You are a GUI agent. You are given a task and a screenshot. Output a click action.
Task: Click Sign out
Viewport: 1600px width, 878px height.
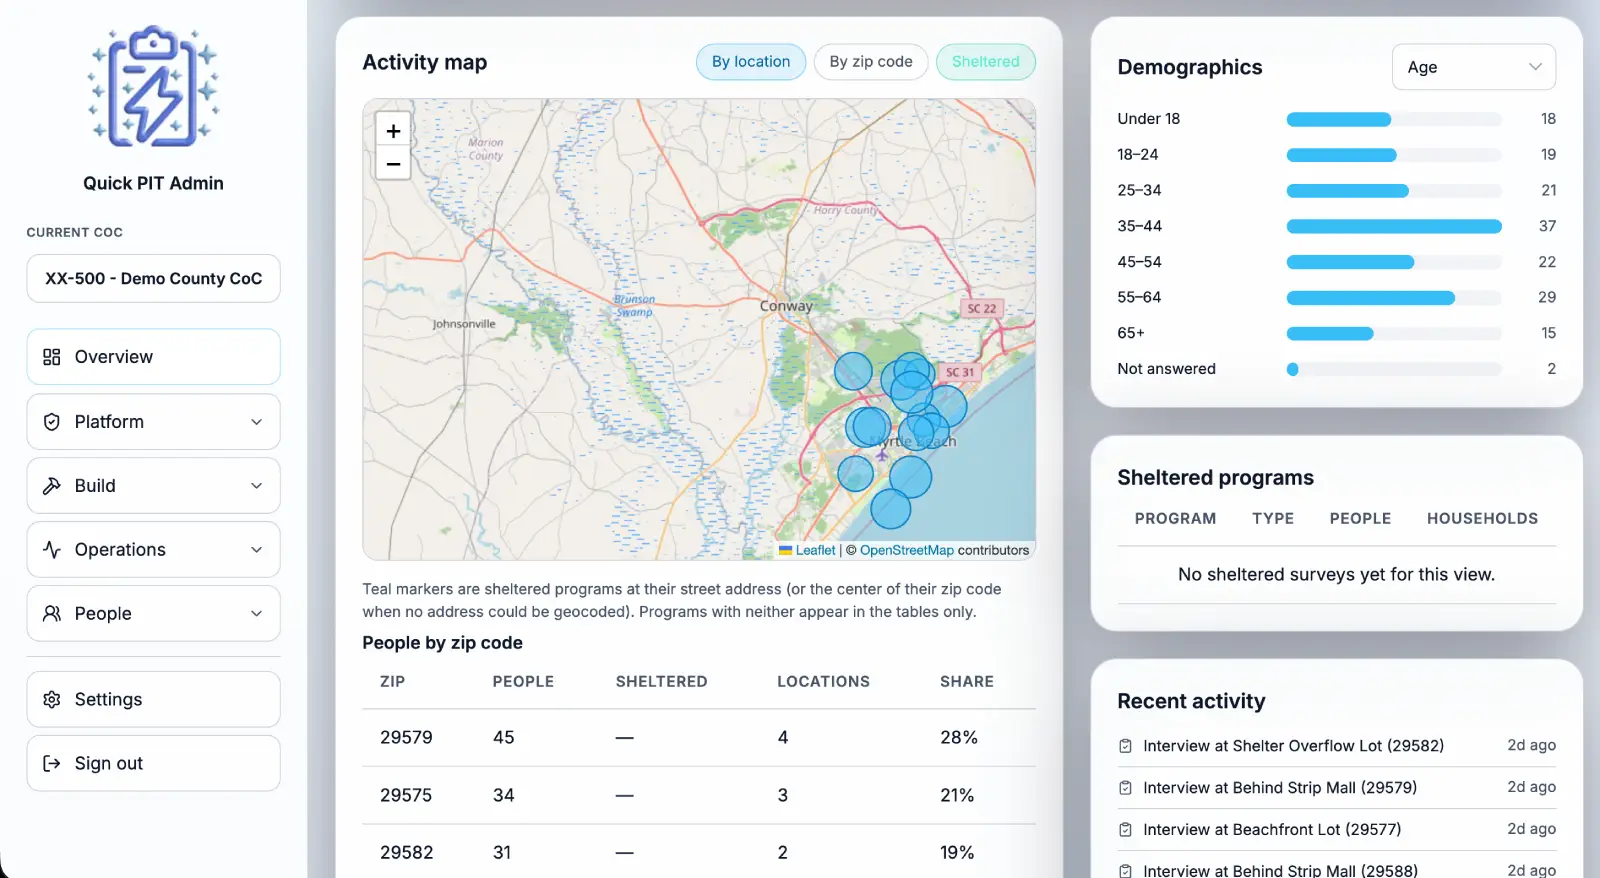[x=153, y=764]
